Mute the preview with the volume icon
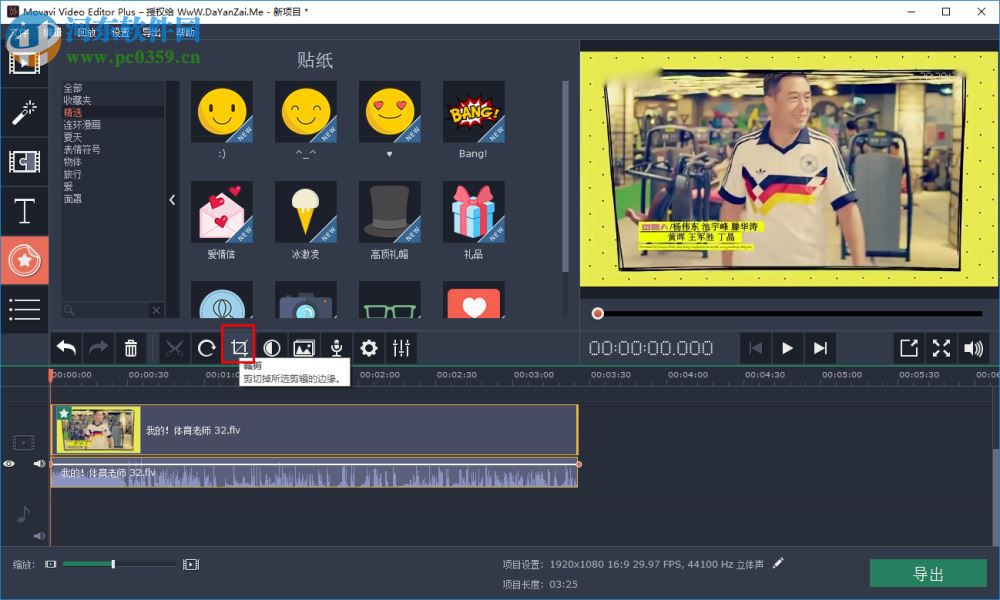1000x600 pixels. [972, 348]
